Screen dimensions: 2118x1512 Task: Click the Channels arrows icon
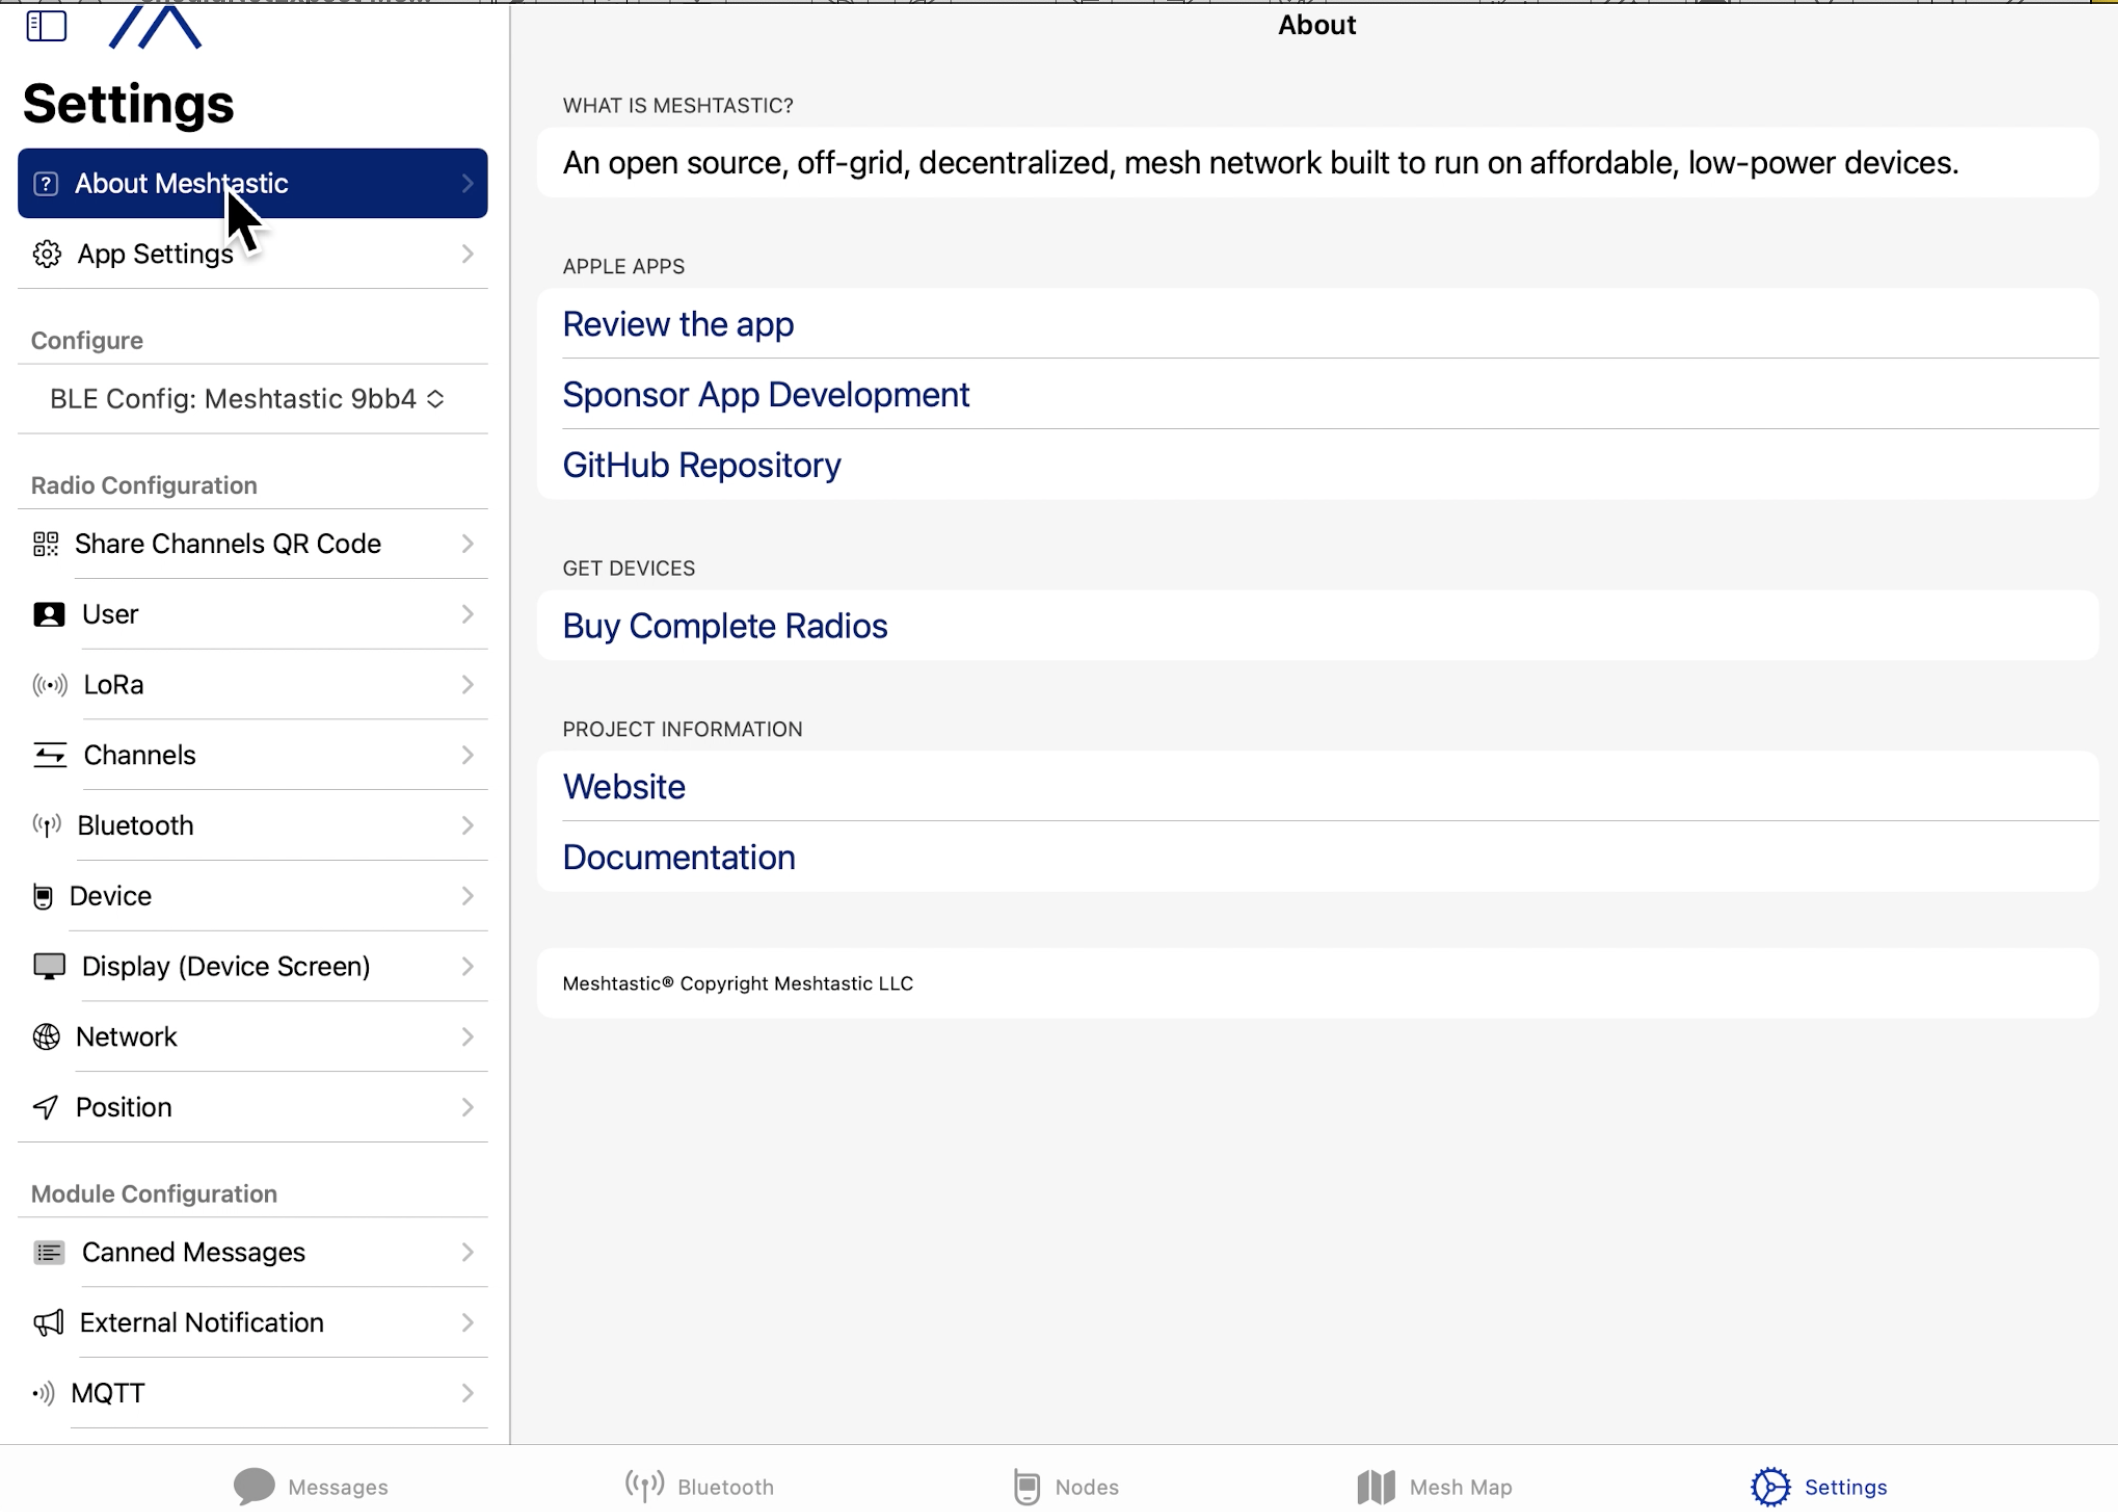pos(50,755)
